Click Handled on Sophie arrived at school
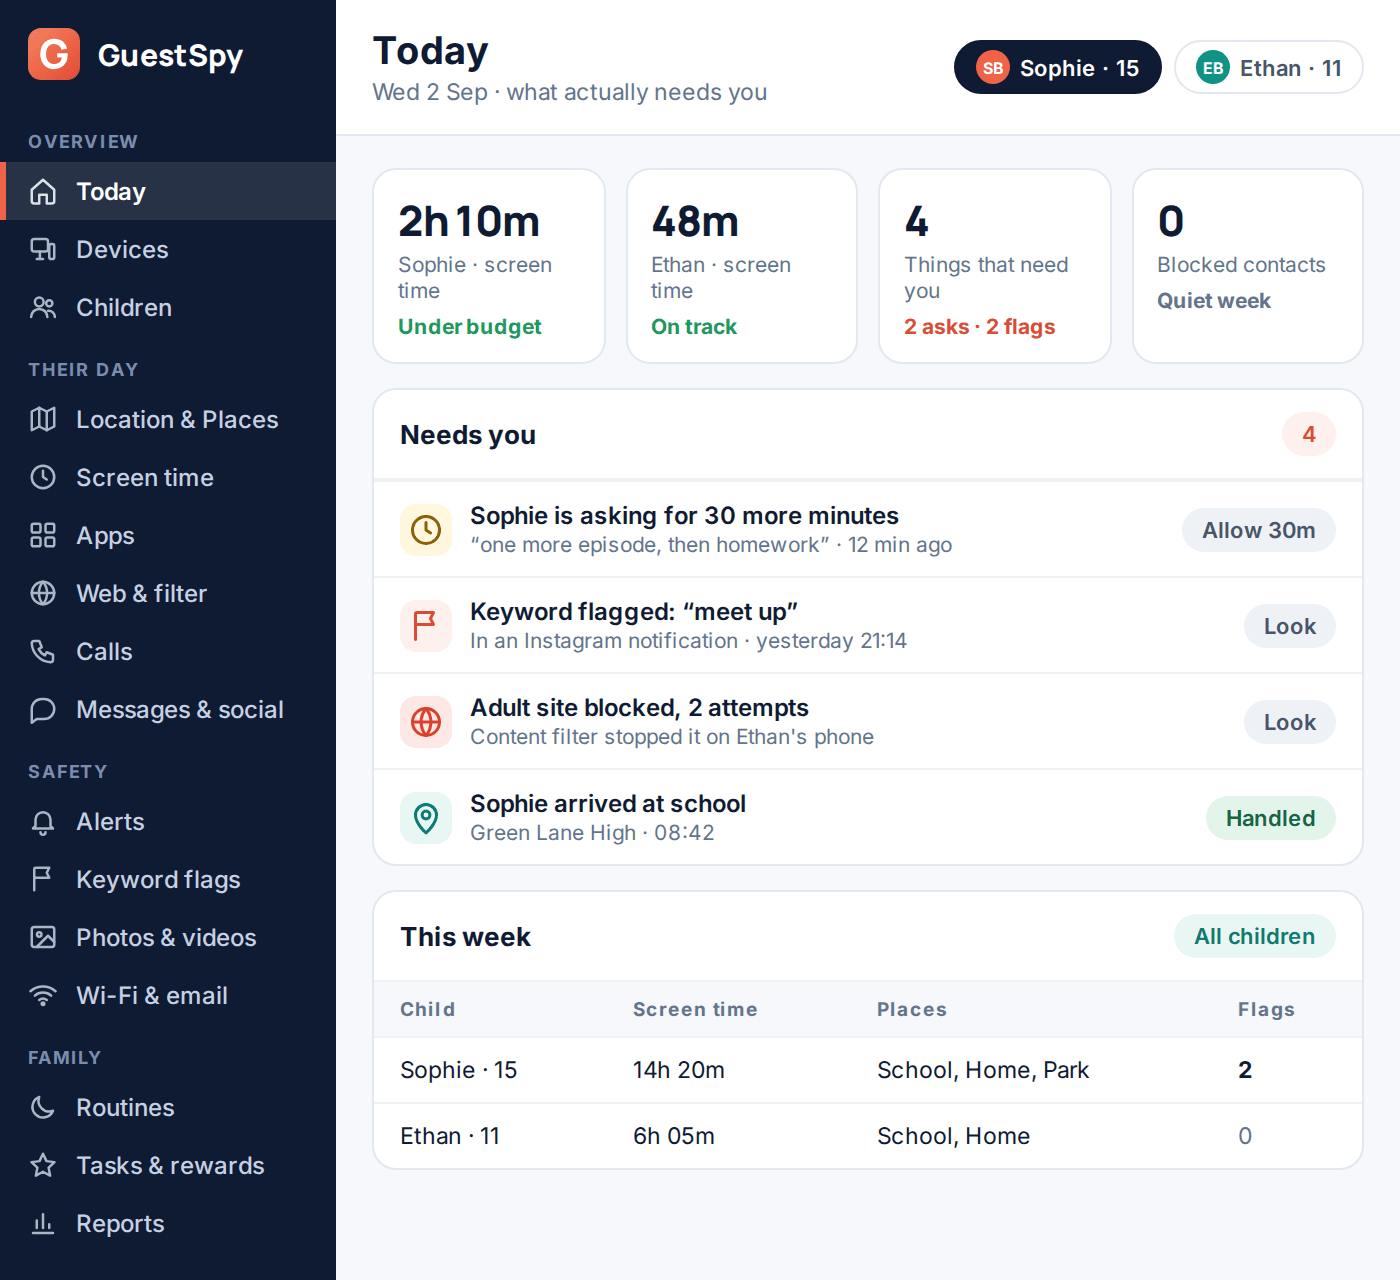 click(x=1270, y=818)
